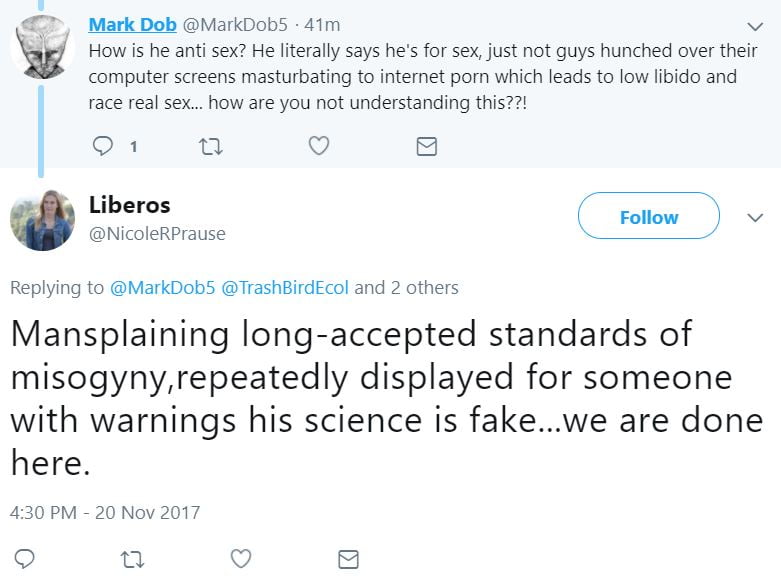The image size is (781, 576).
Task: Click the @NicoleRPrause handle
Action: tap(157, 233)
